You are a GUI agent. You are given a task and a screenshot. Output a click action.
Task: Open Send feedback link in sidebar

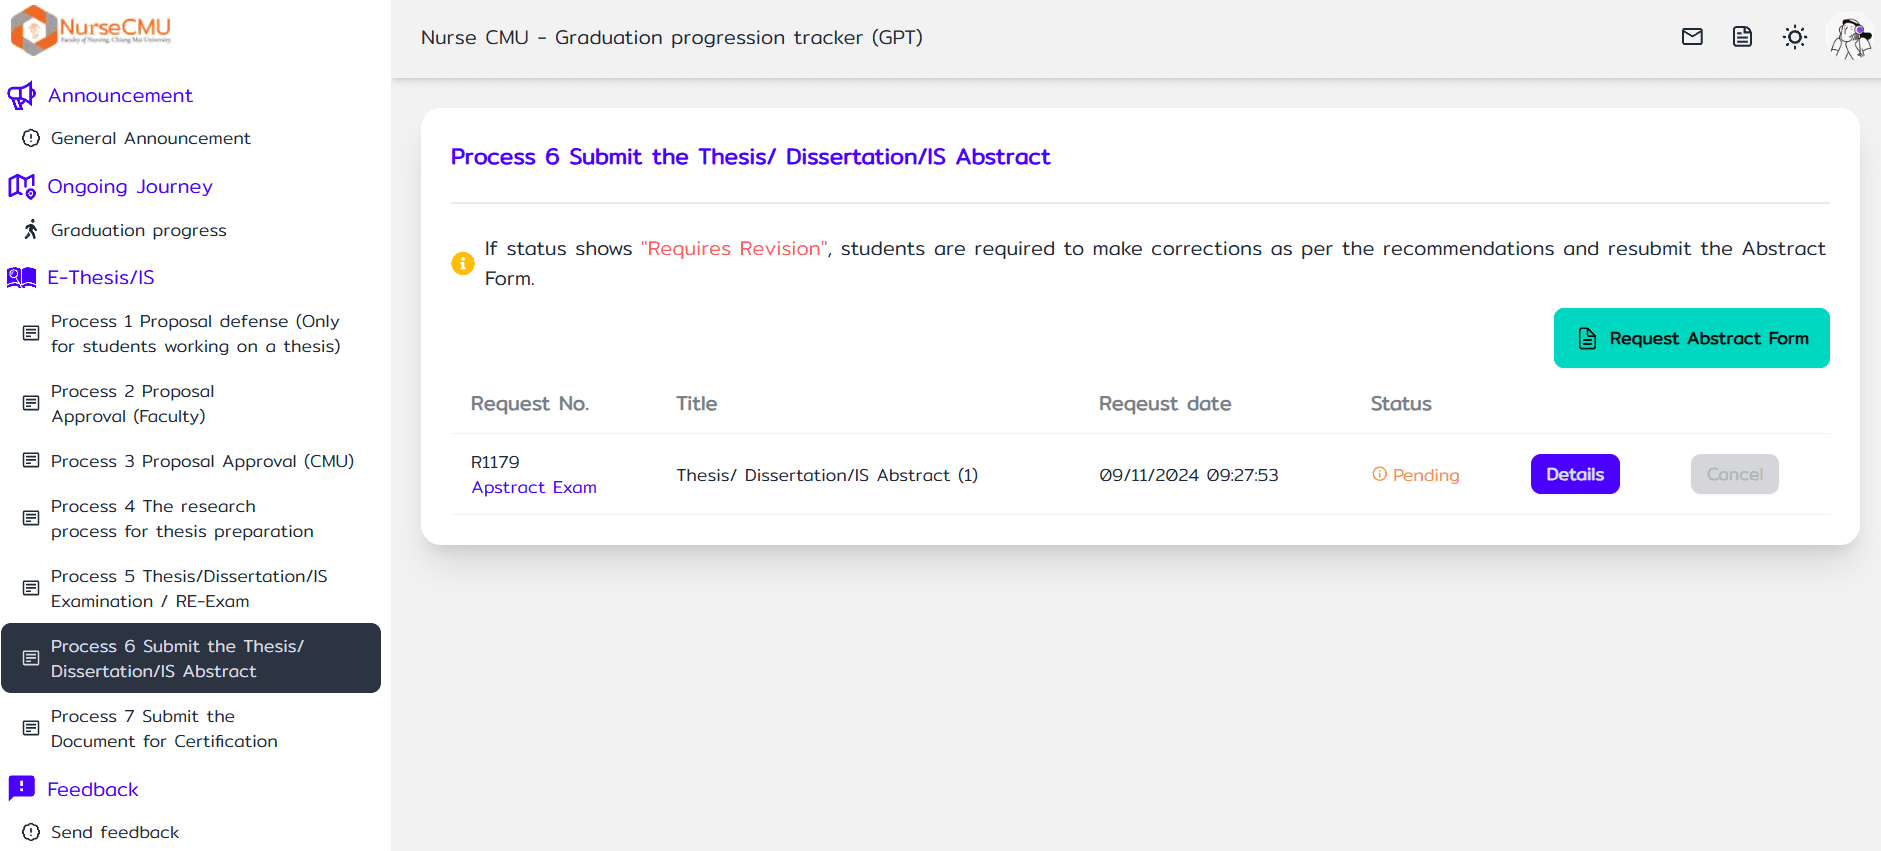[x=115, y=832]
